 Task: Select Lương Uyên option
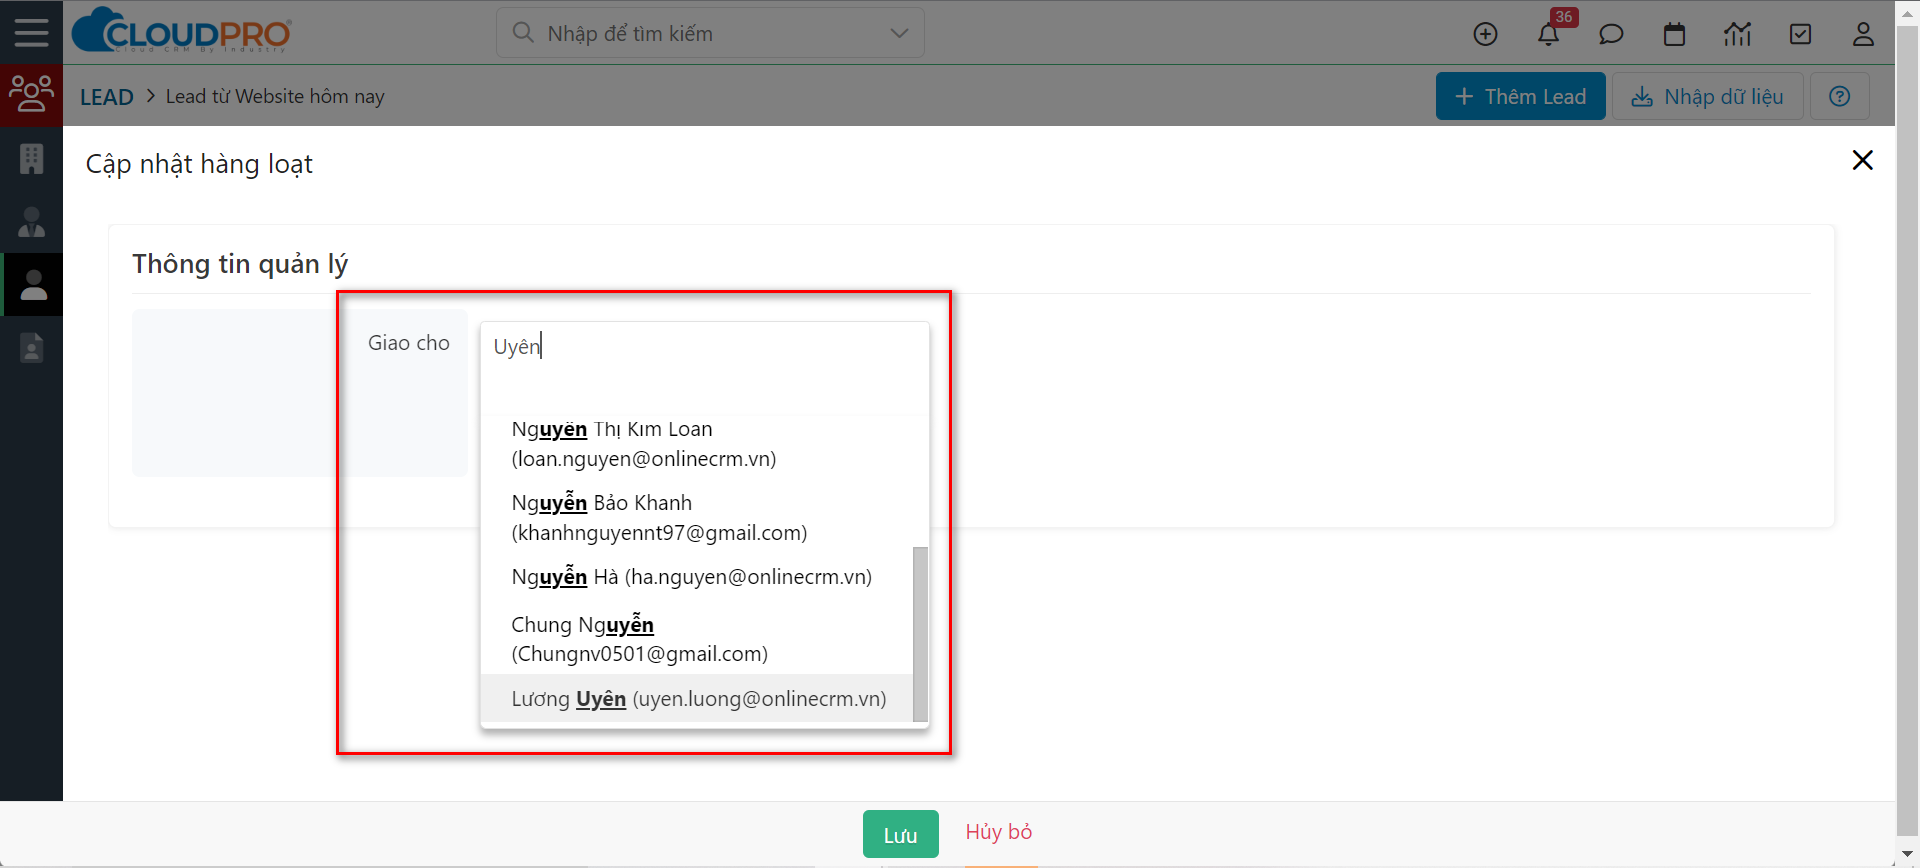click(x=697, y=699)
